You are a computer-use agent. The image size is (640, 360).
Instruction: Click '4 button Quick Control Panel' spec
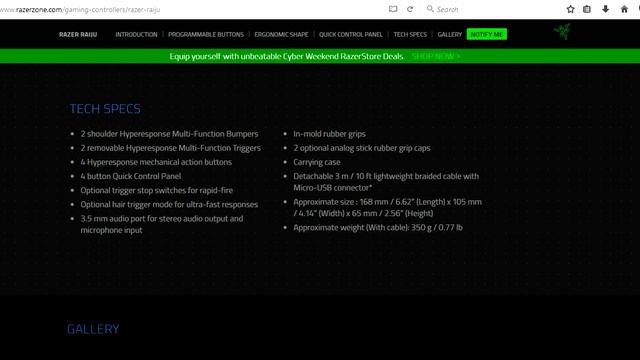[x=131, y=176]
